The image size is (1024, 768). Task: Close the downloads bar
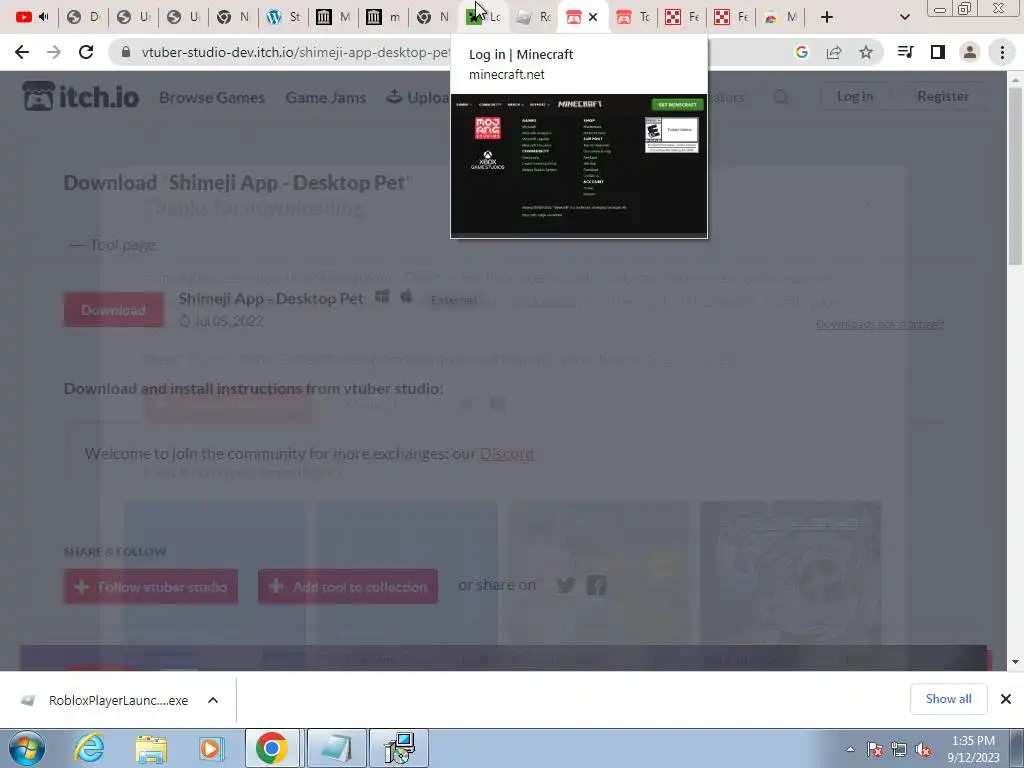tap(1006, 699)
